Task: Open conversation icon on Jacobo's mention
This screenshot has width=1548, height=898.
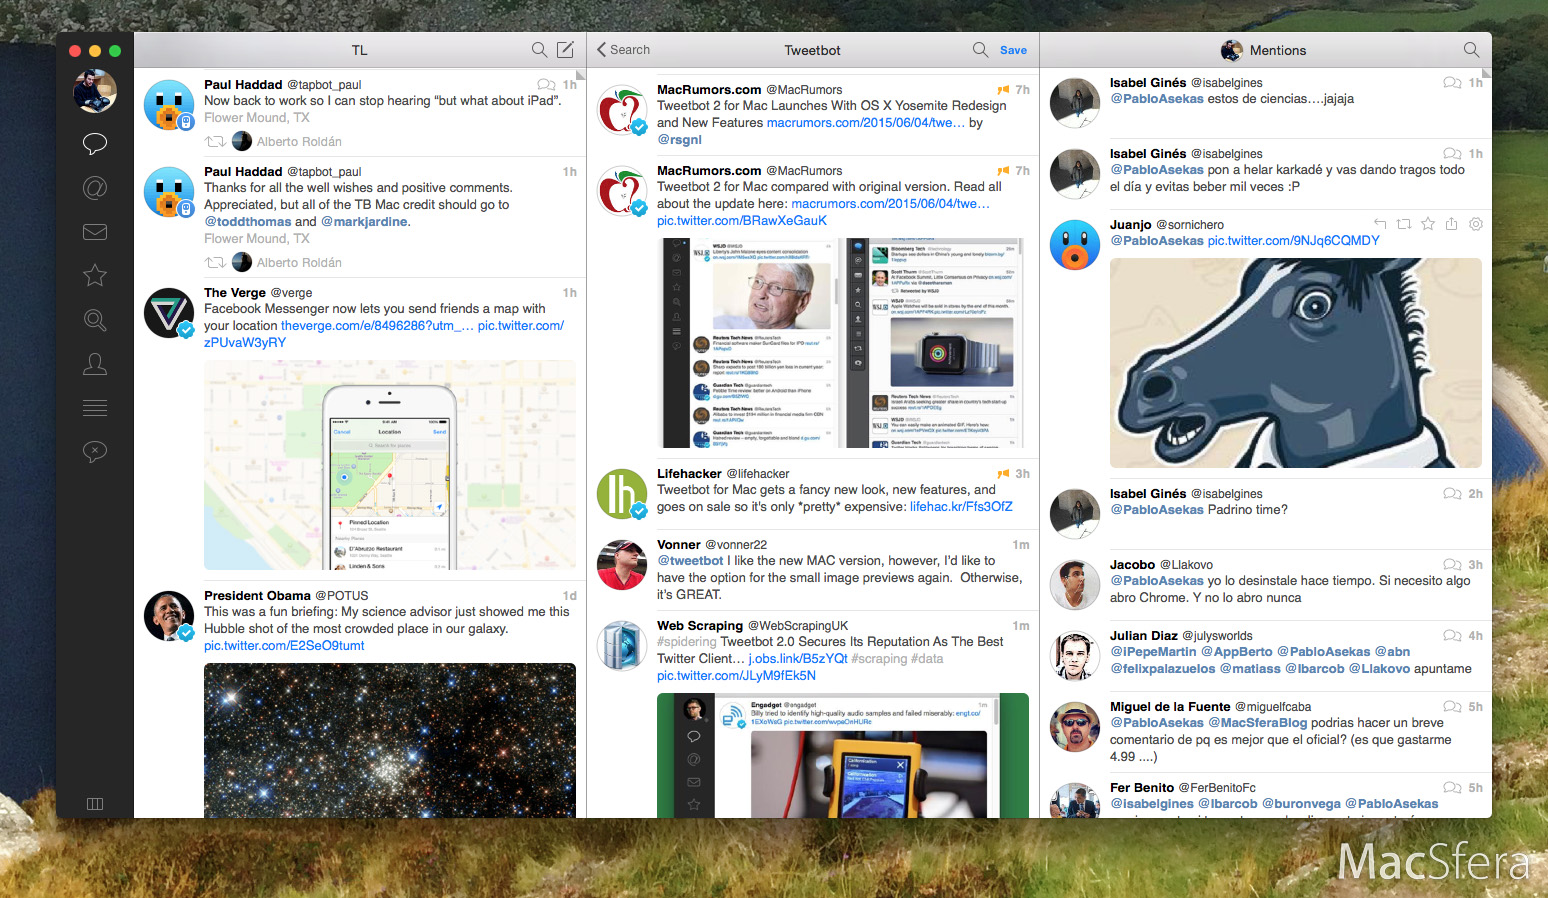Action: tap(1452, 565)
